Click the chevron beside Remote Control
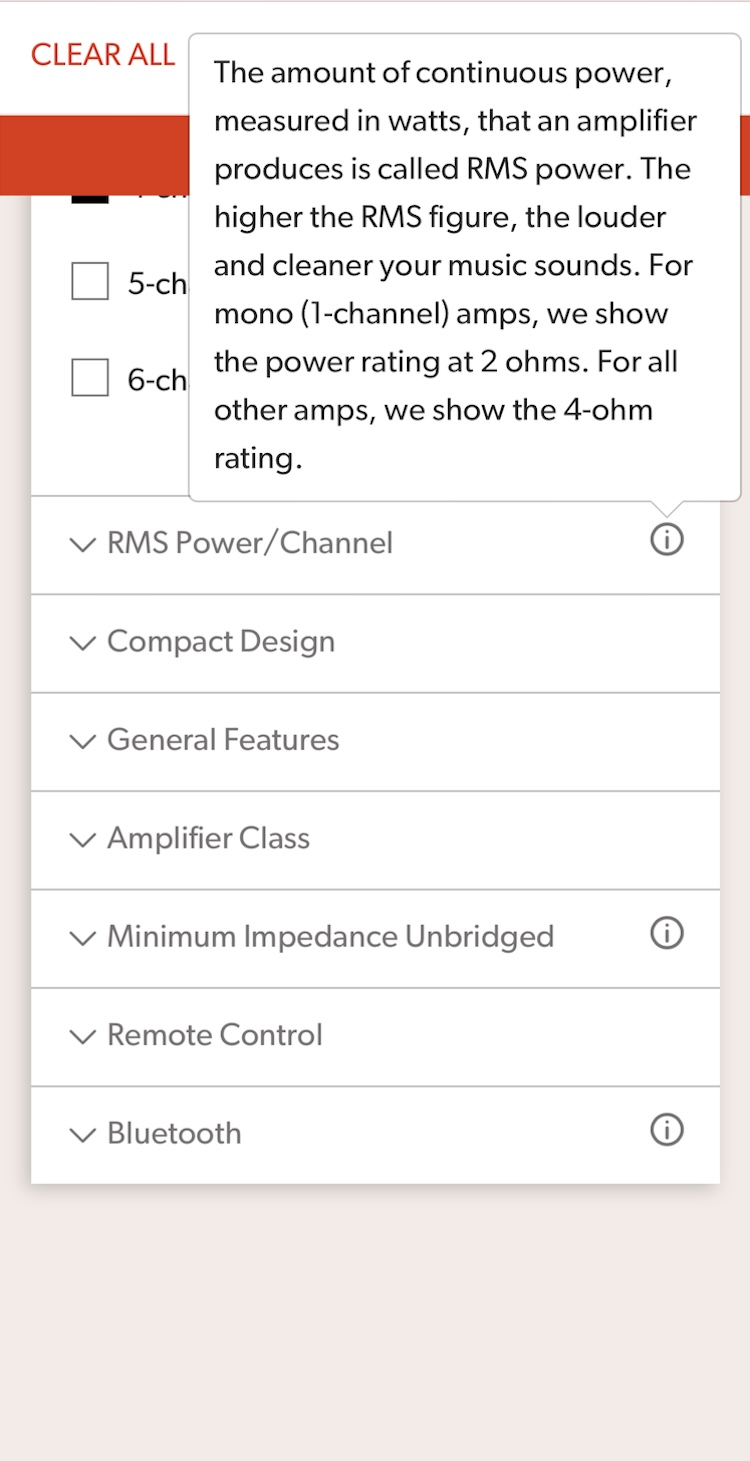This screenshot has height=1461, width=750. tap(83, 1036)
